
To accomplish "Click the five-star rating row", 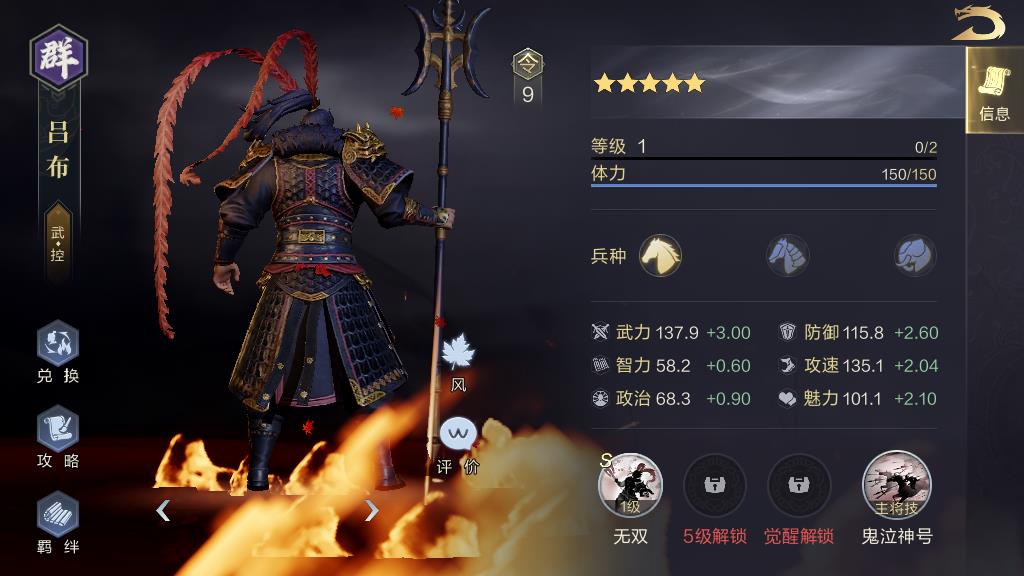I will pos(650,83).
